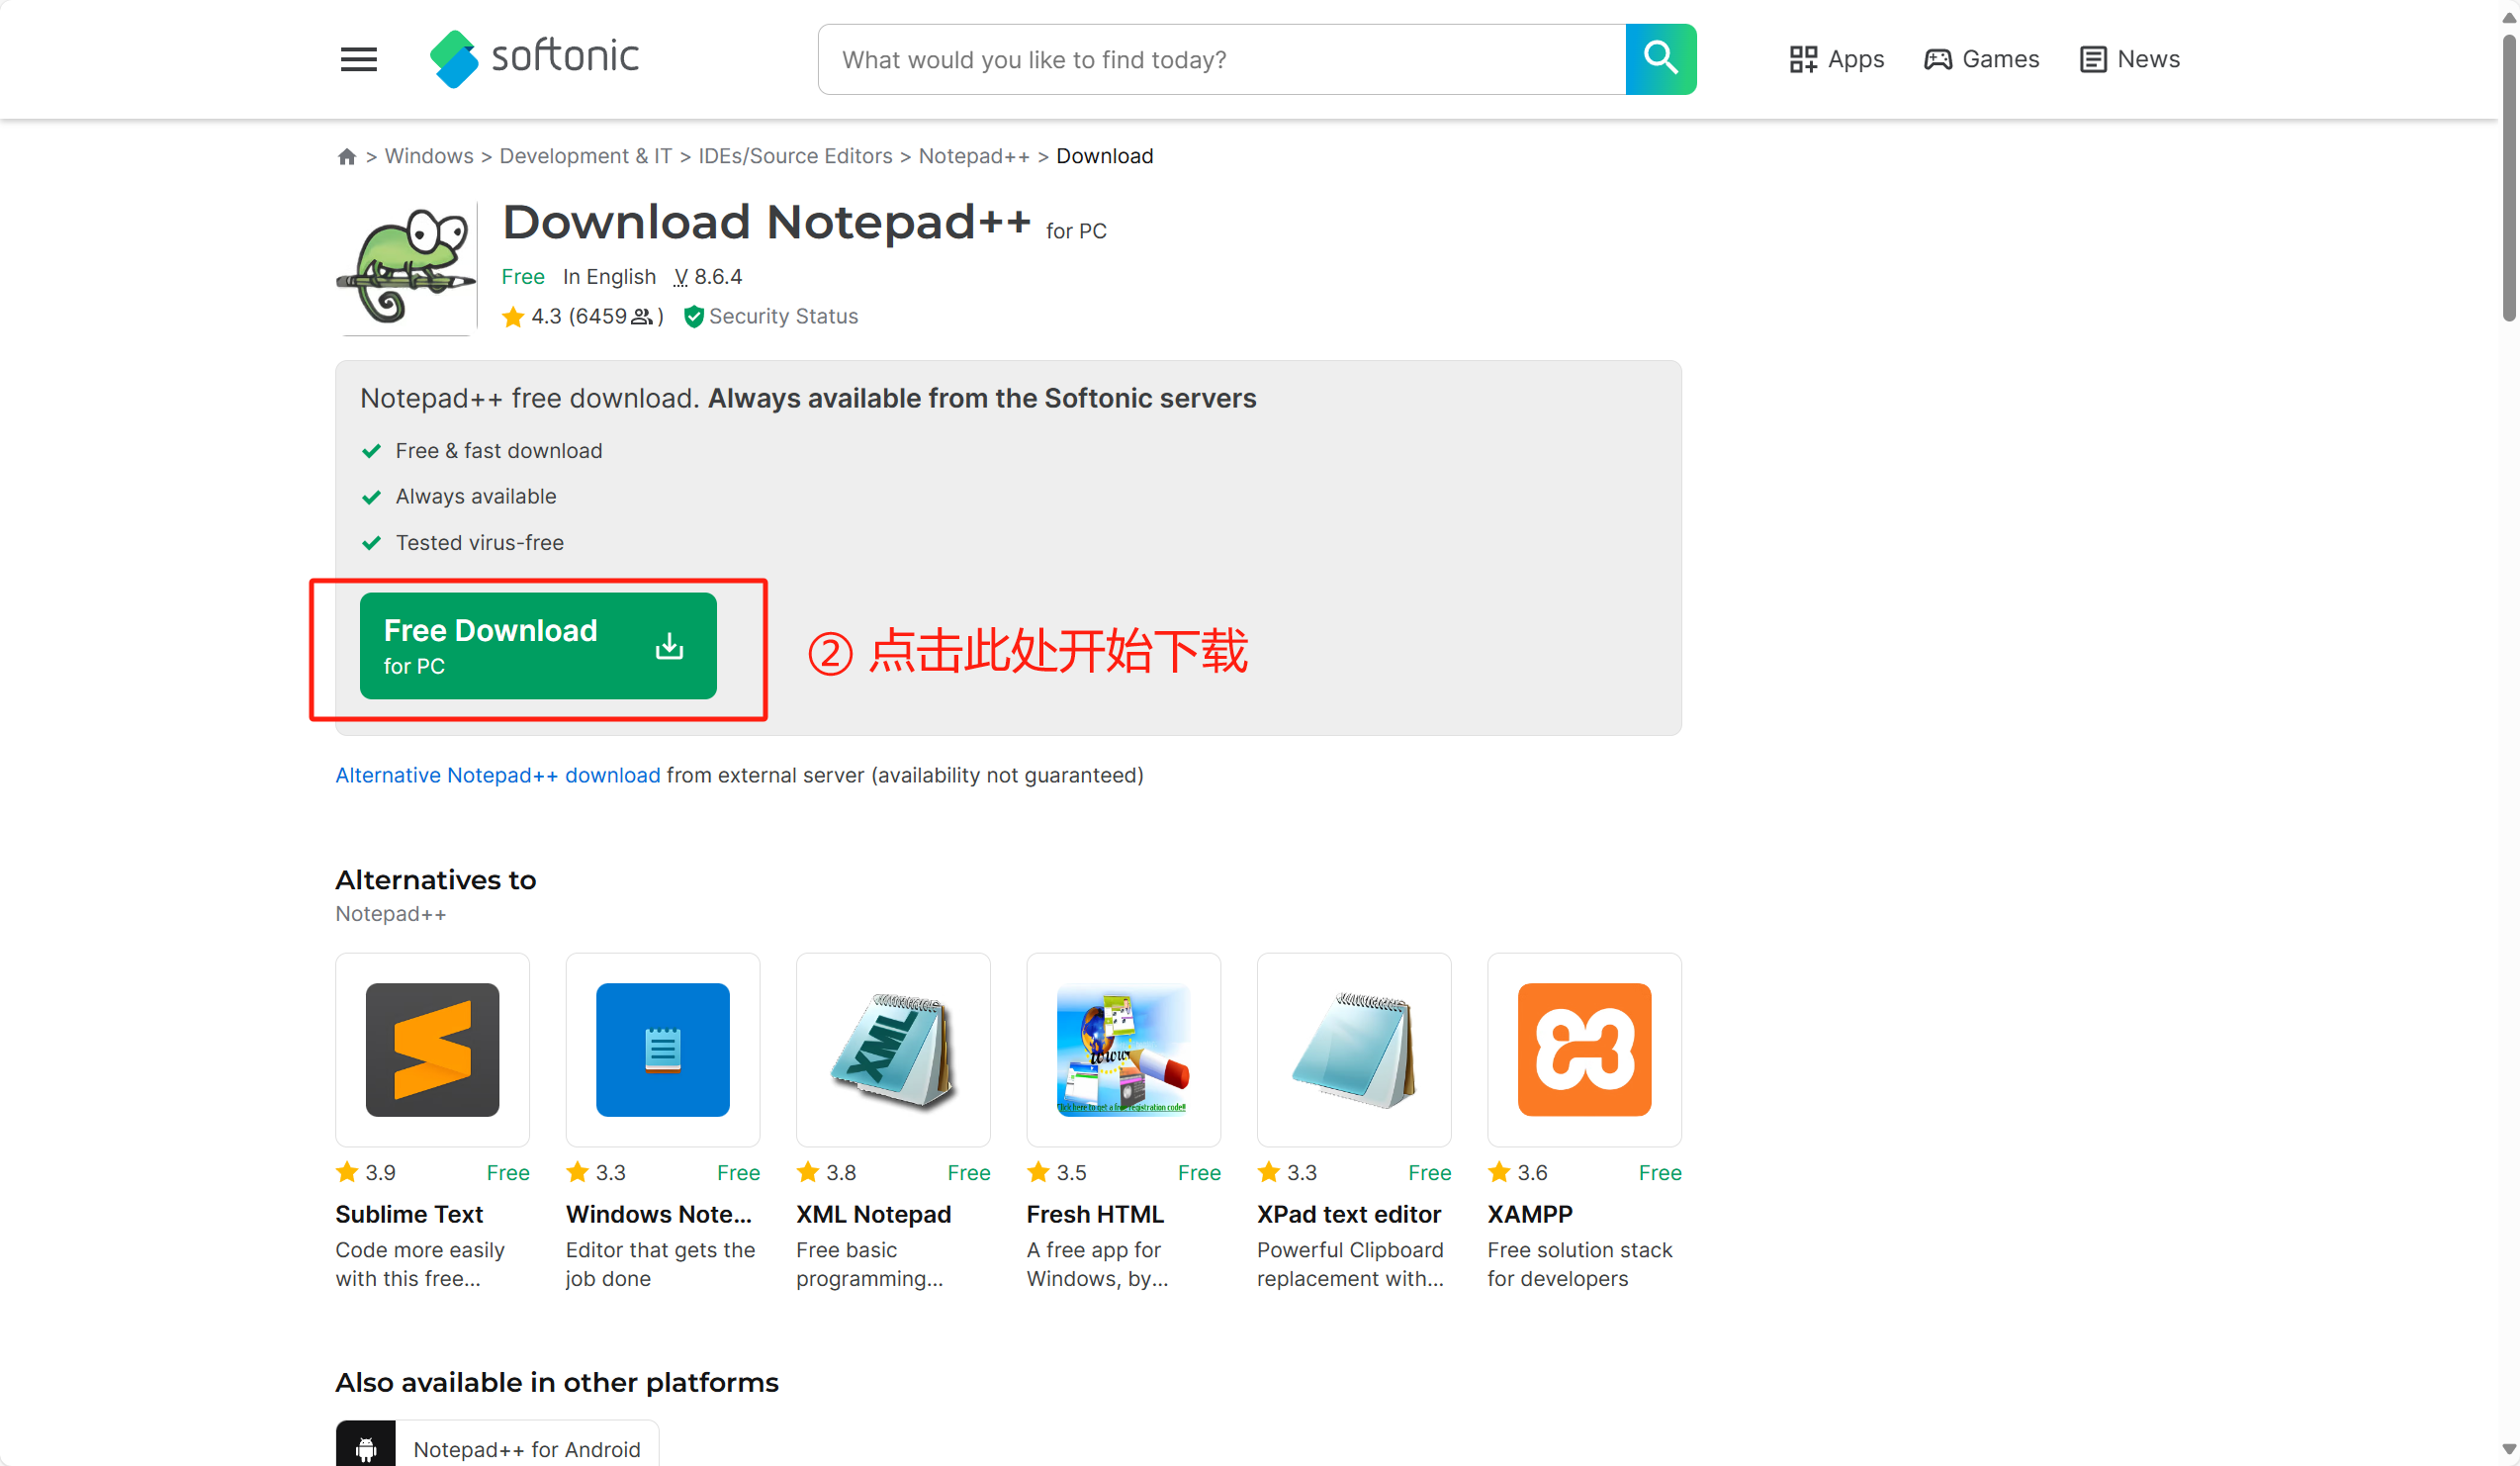Open the Sublime Text icon thumbnail
The width and height of the screenshot is (2520, 1466).
(432, 1049)
